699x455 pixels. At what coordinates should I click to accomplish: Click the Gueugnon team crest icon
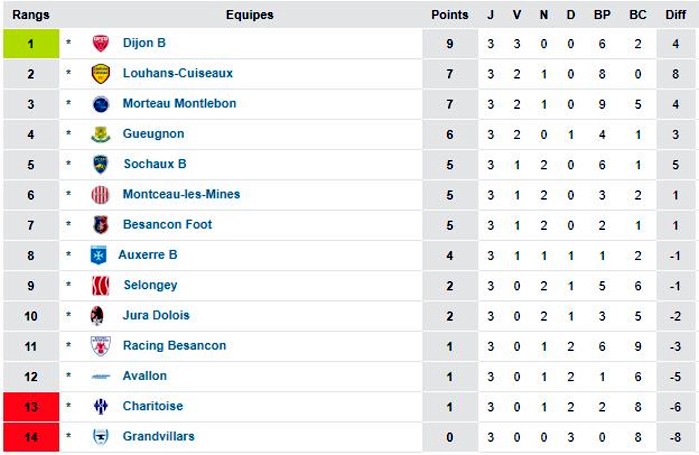click(x=101, y=134)
